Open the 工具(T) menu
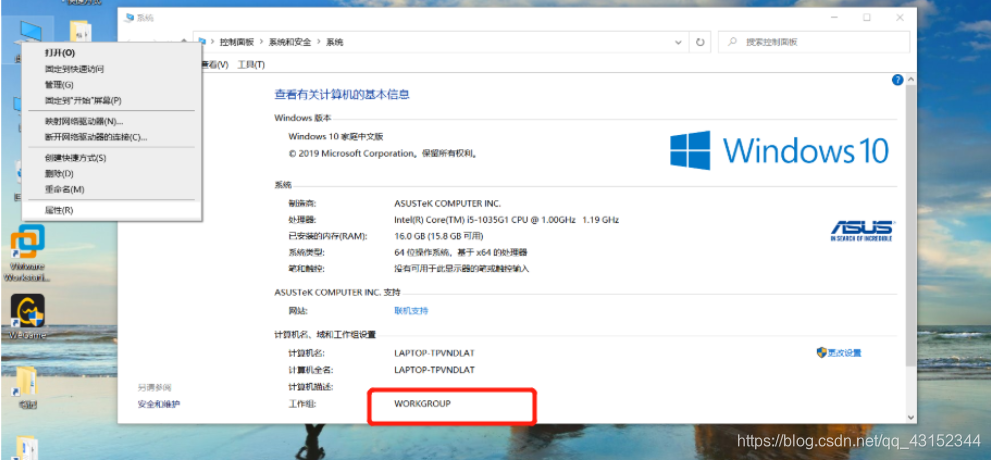The image size is (991, 460). 251,65
